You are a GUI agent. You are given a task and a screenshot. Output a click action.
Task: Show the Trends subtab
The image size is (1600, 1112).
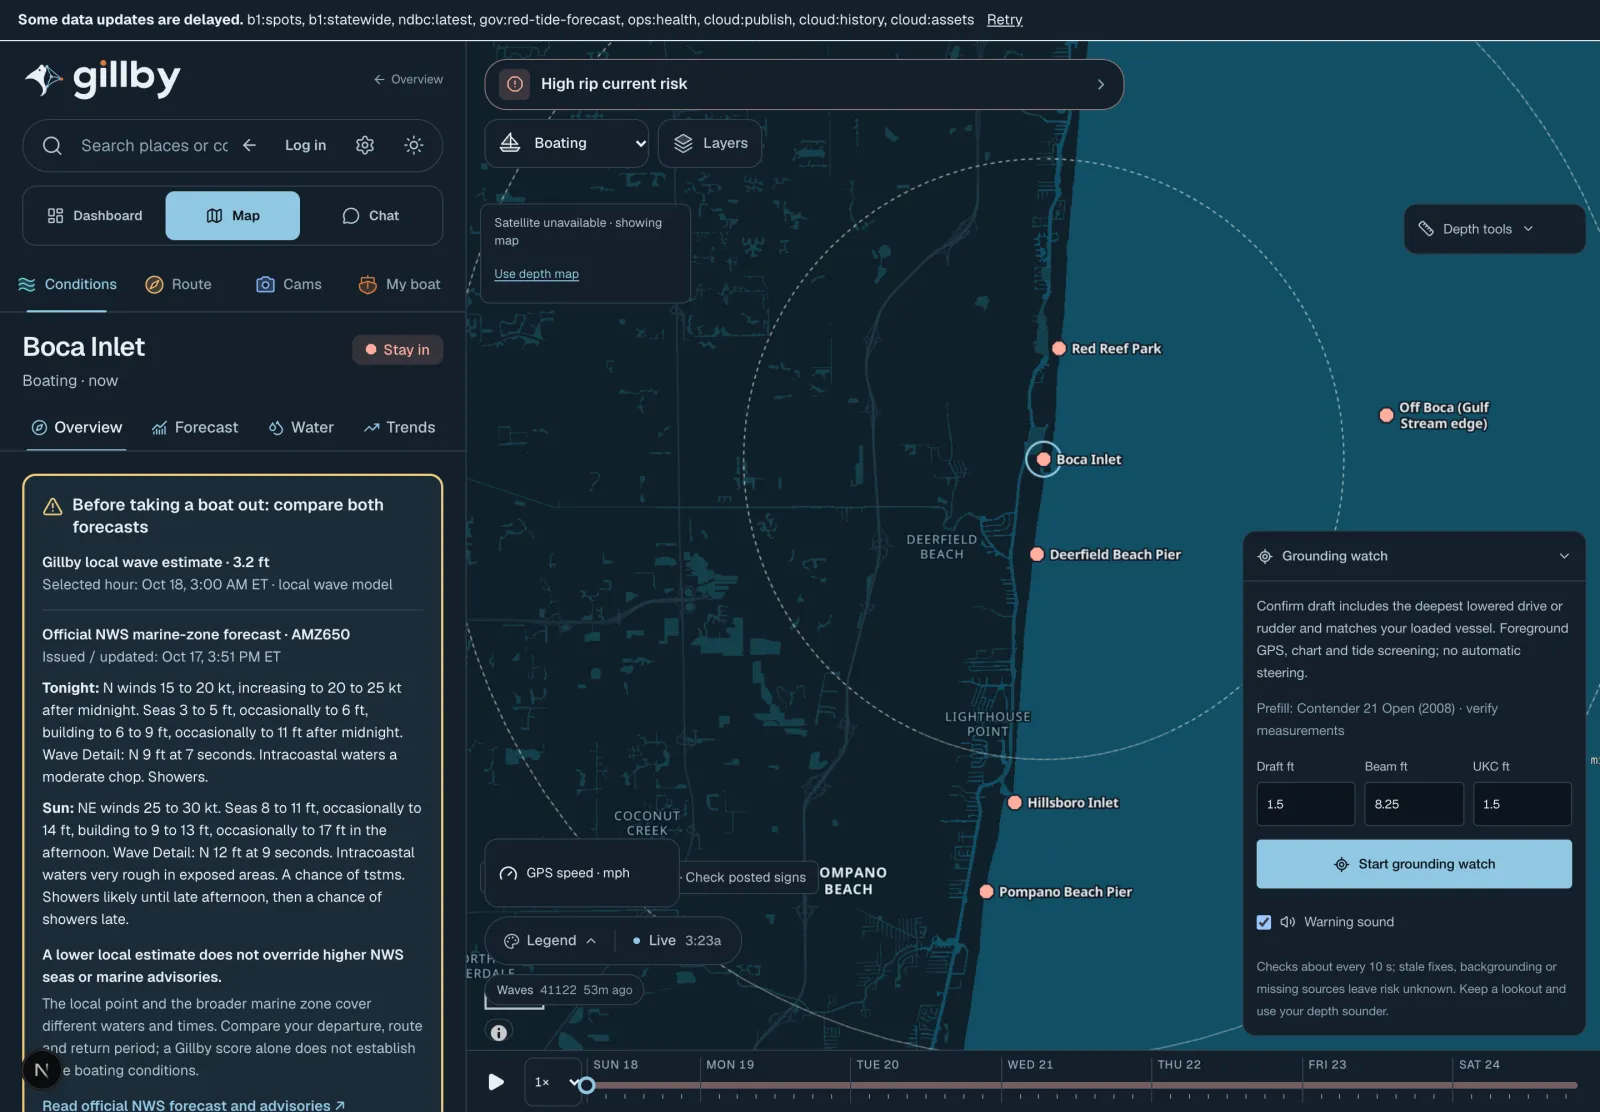[399, 427]
